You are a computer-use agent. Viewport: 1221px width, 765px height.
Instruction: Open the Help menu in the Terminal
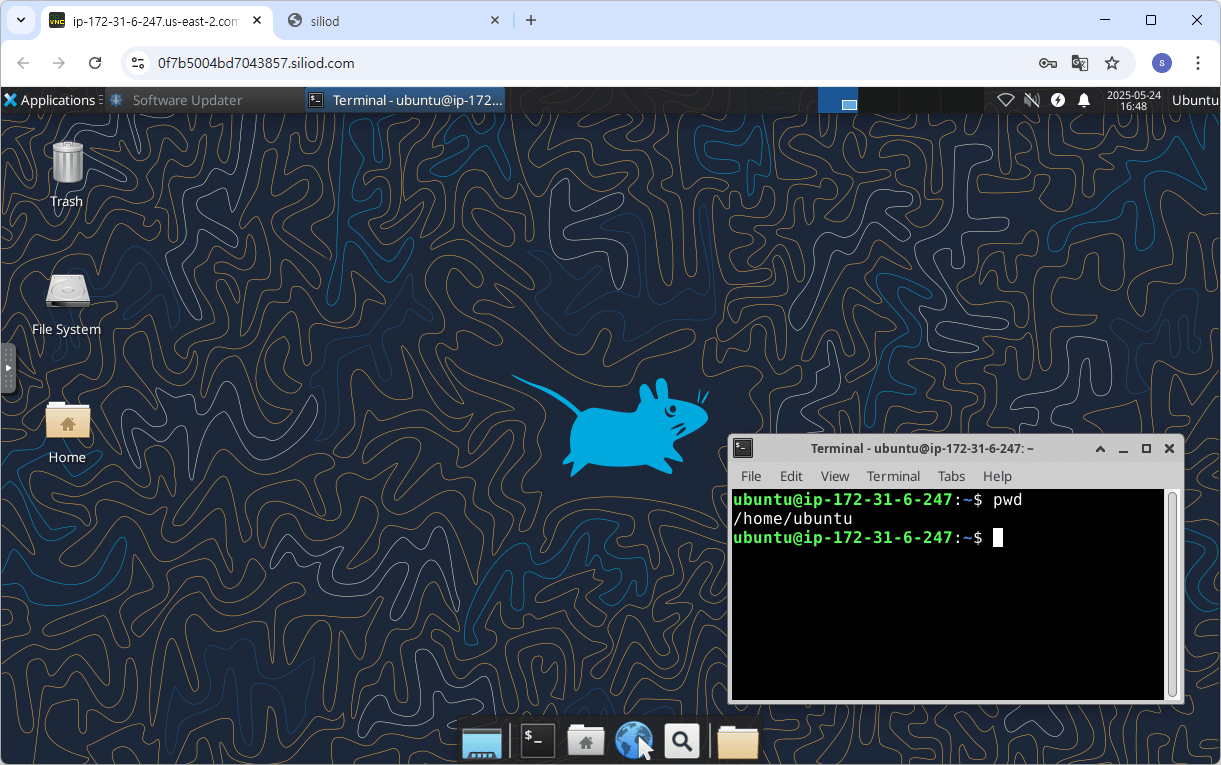coord(997,476)
